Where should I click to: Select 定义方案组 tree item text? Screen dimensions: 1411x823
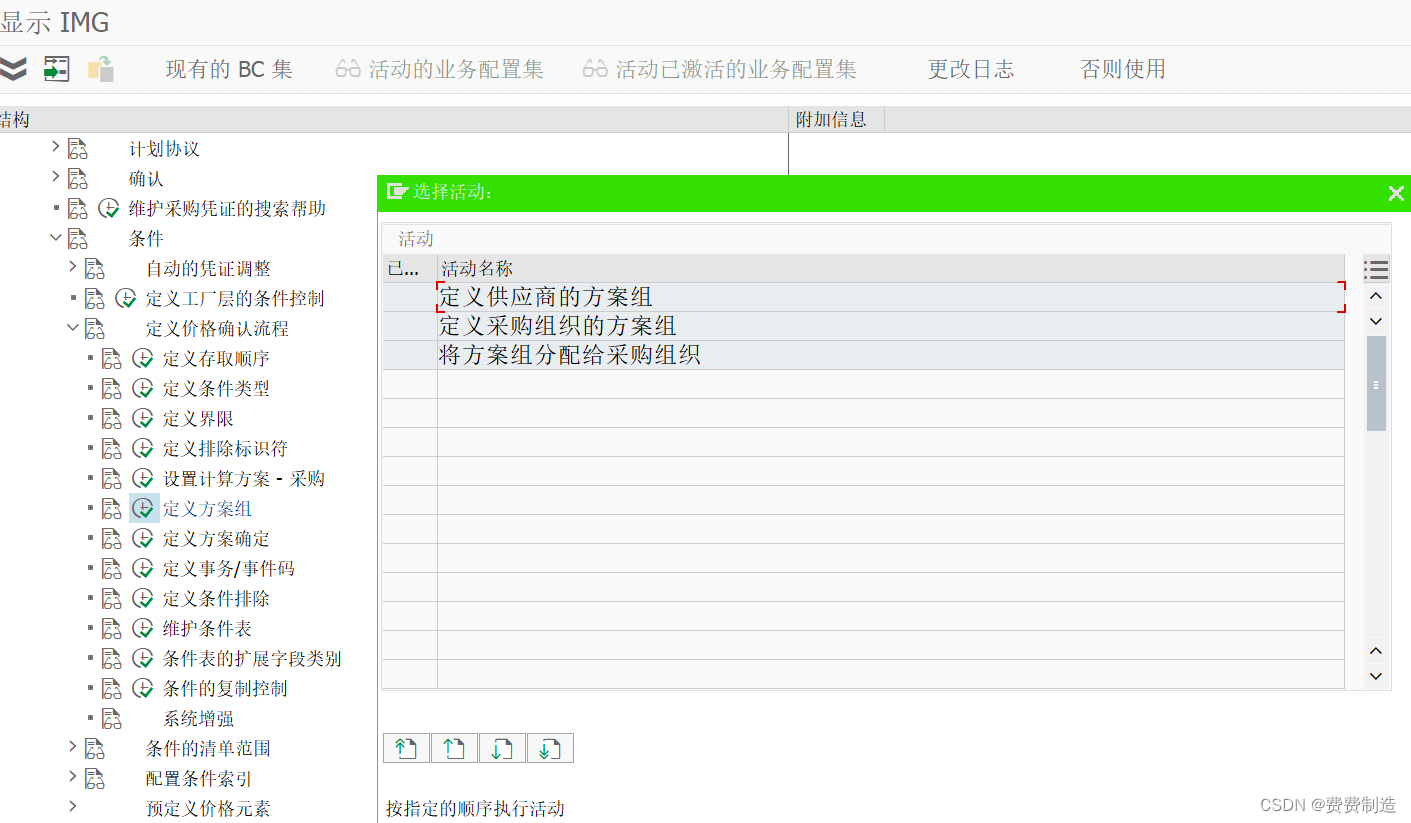[x=207, y=509]
